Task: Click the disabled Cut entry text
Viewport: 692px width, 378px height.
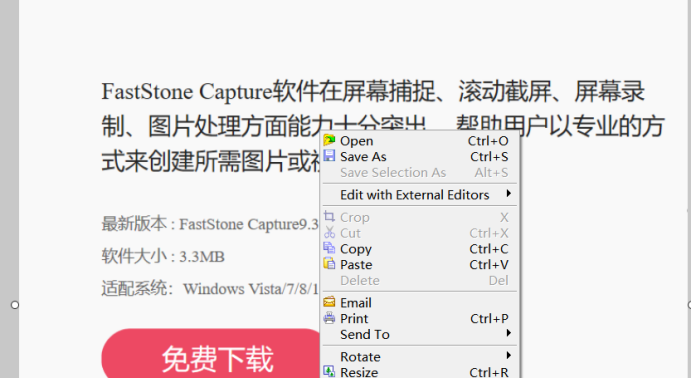Action: coord(350,233)
